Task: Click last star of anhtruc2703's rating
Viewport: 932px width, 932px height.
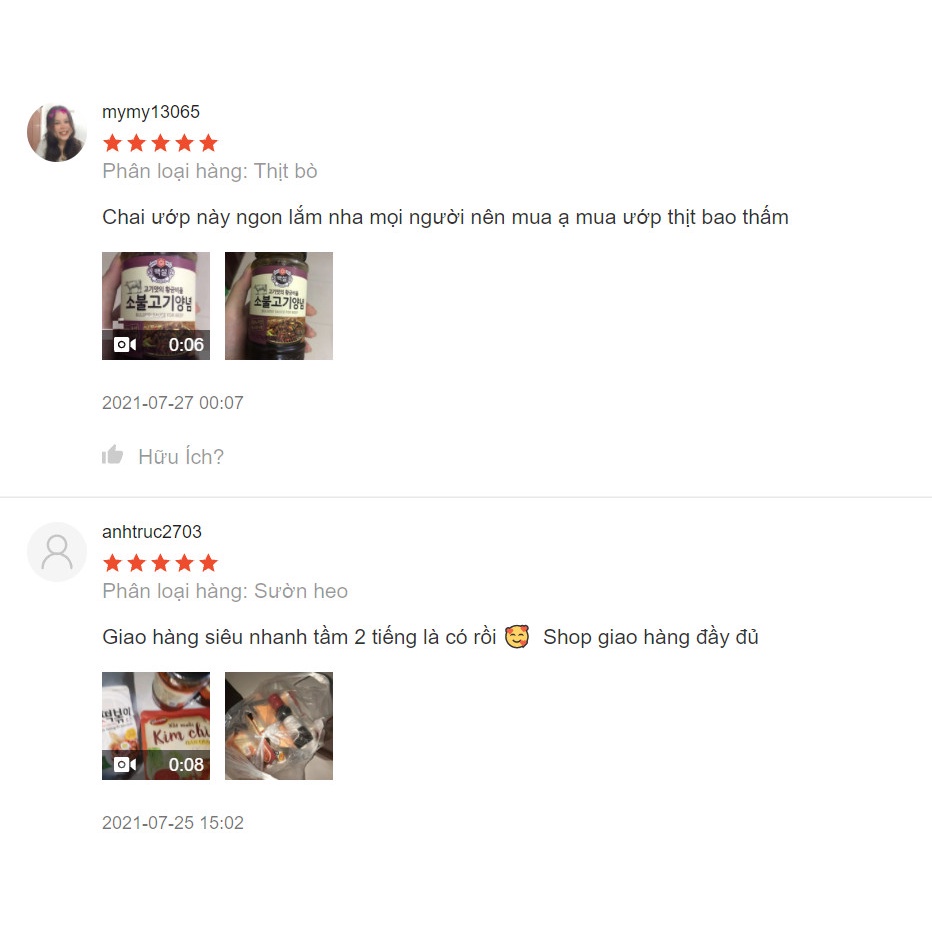Action: coord(209,562)
